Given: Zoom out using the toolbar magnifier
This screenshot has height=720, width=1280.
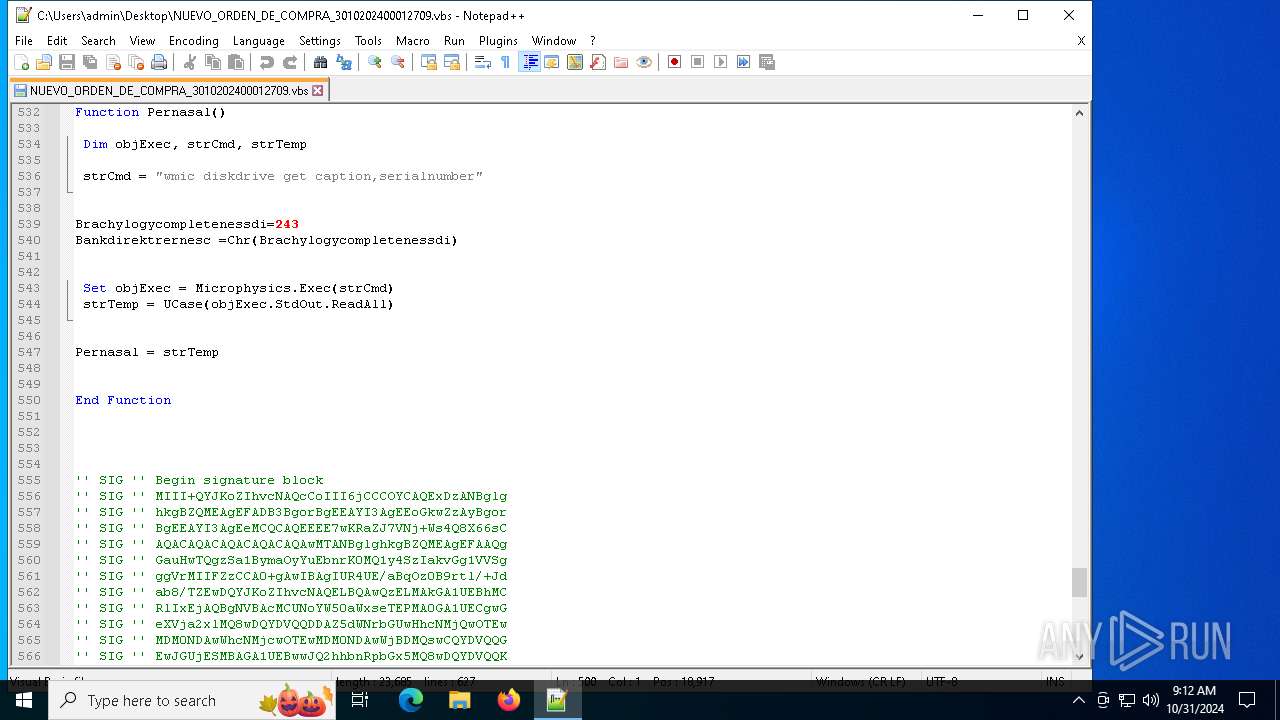Looking at the screenshot, I should [x=398, y=62].
